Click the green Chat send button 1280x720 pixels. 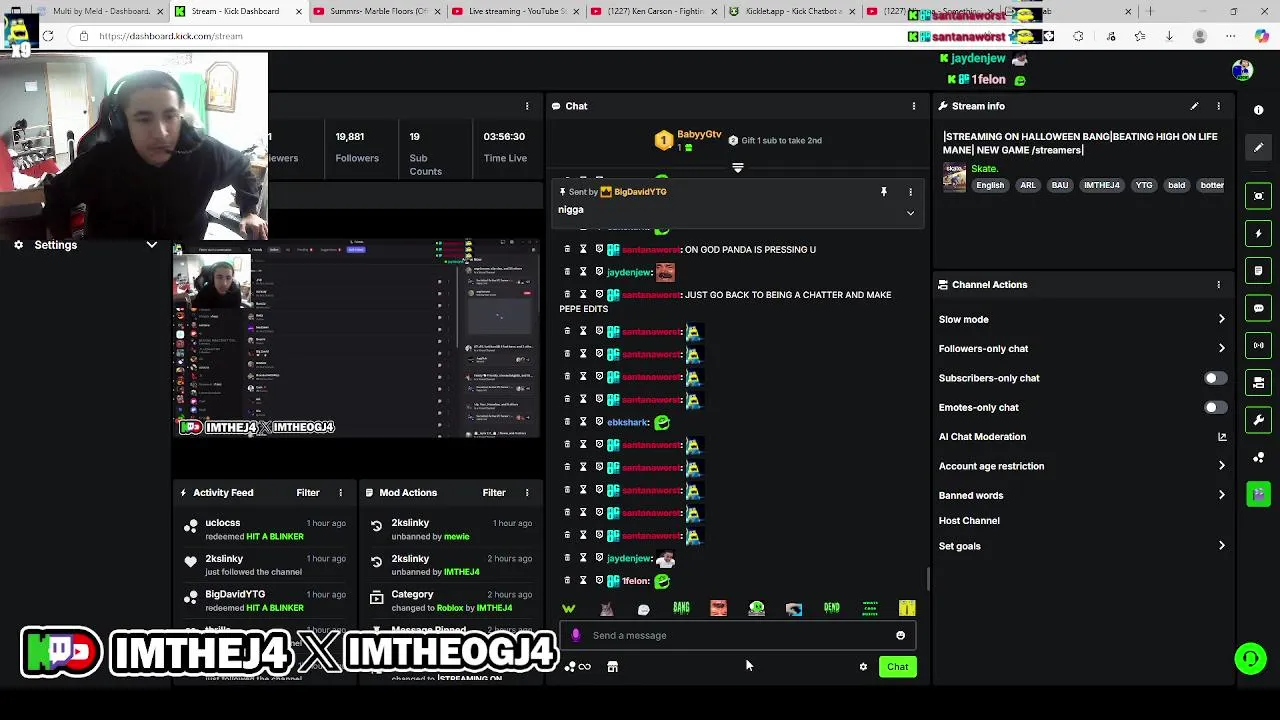pos(897,667)
